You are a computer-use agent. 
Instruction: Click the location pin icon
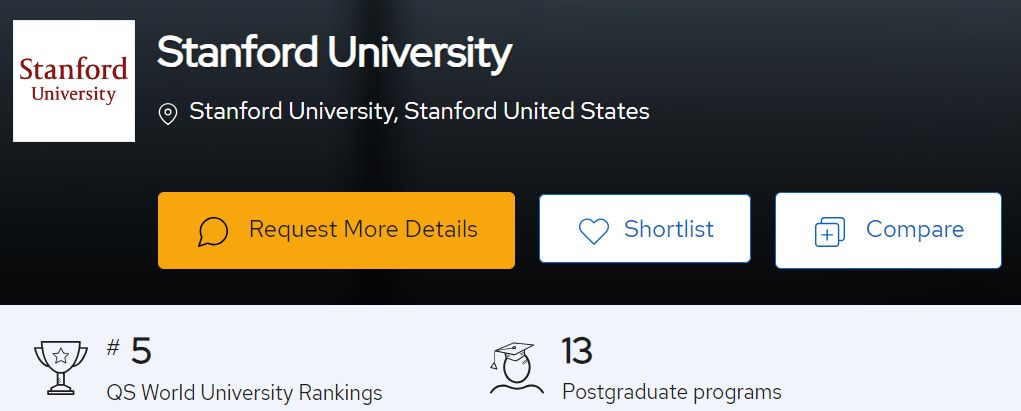click(168, 114)
